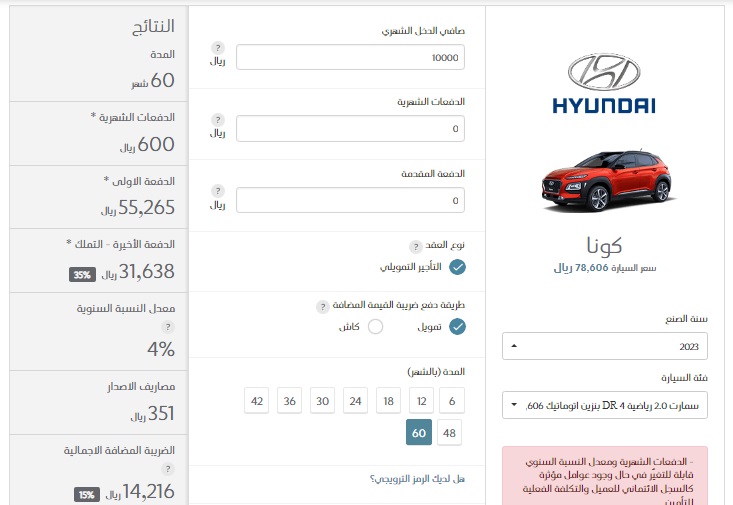This screenshot has height=505, width=733.
Task: Select كاش VAT payment option
Action: [x=375, y=326]
